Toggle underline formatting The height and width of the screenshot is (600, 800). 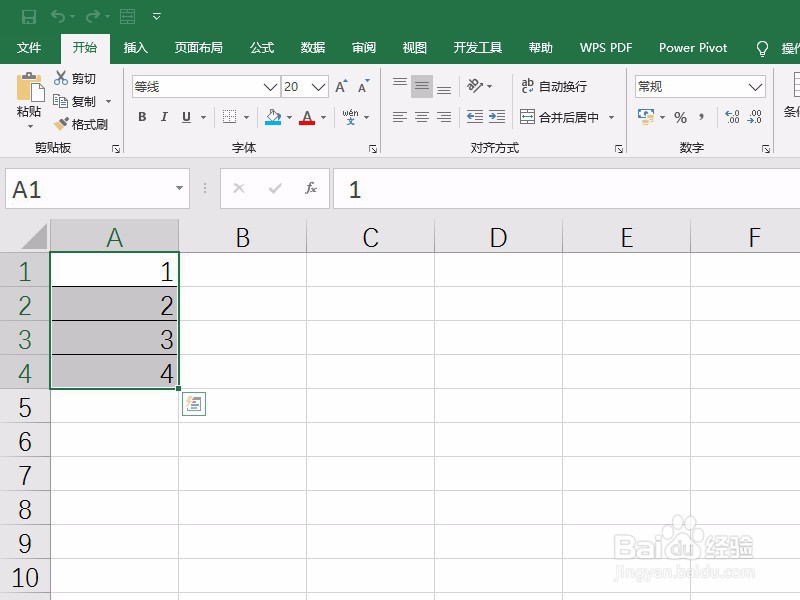point(186,117)
